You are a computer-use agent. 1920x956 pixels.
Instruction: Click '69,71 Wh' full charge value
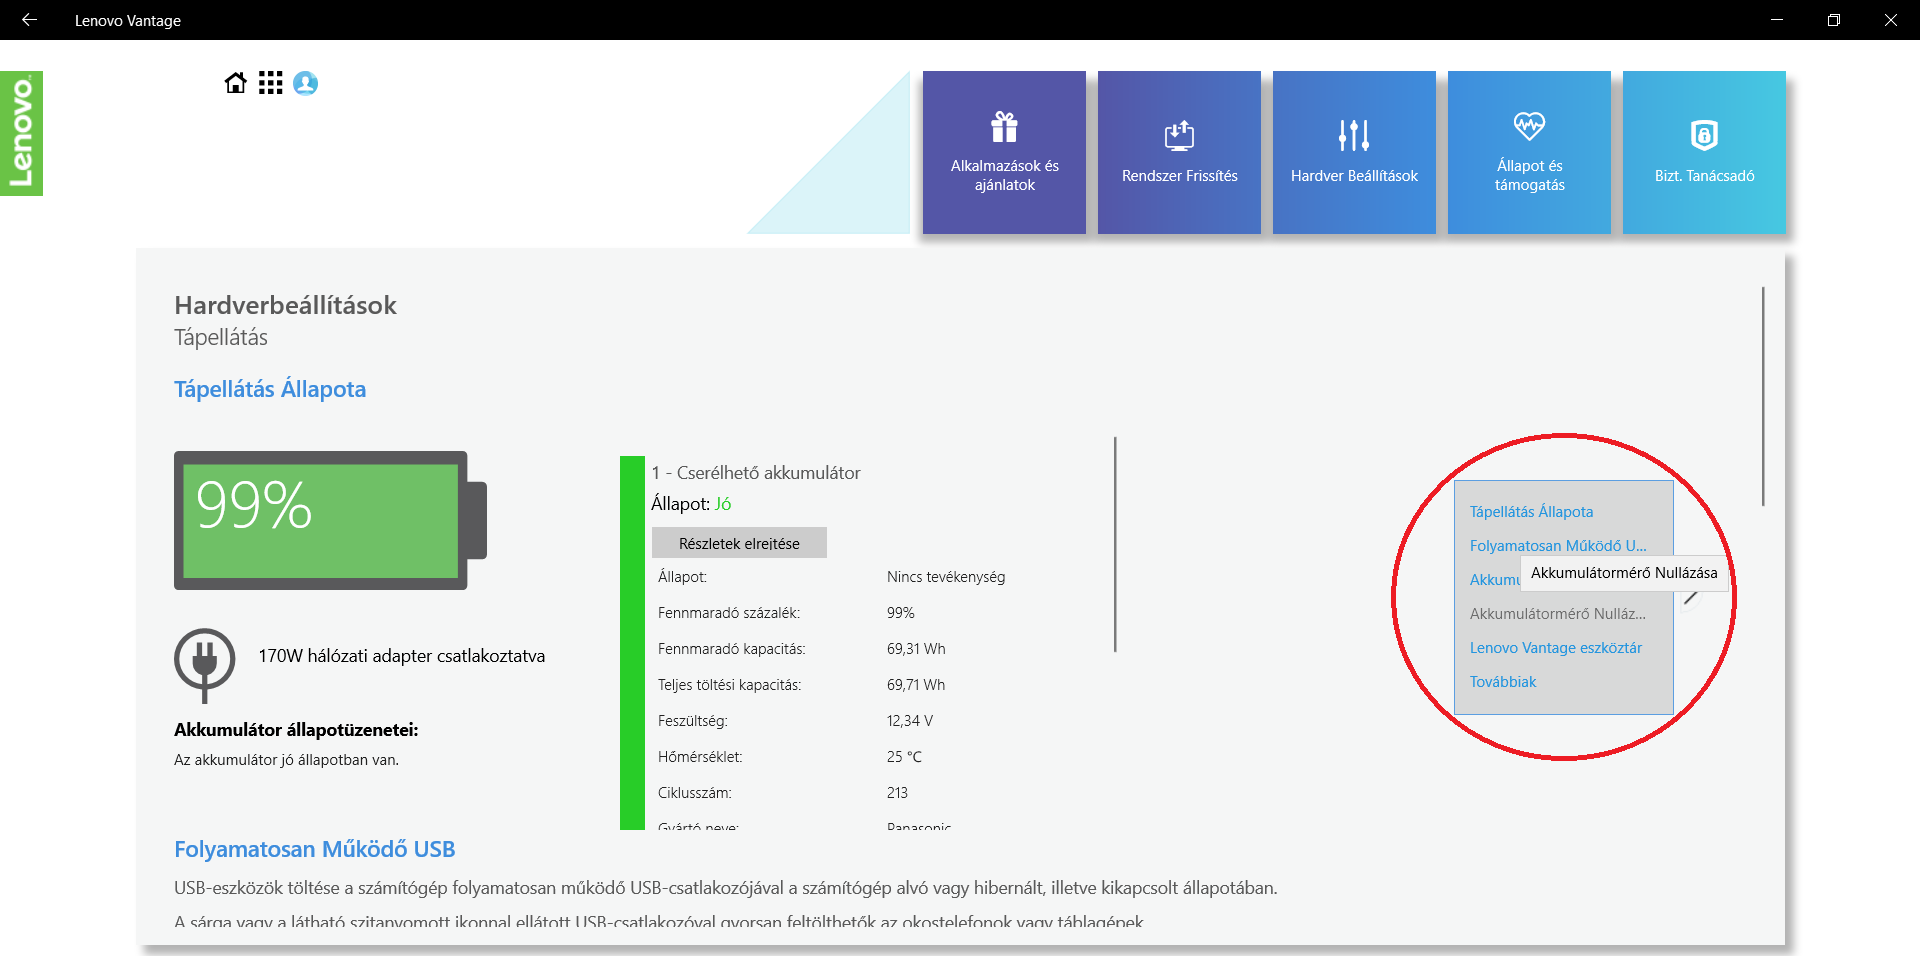pos(915,685)
